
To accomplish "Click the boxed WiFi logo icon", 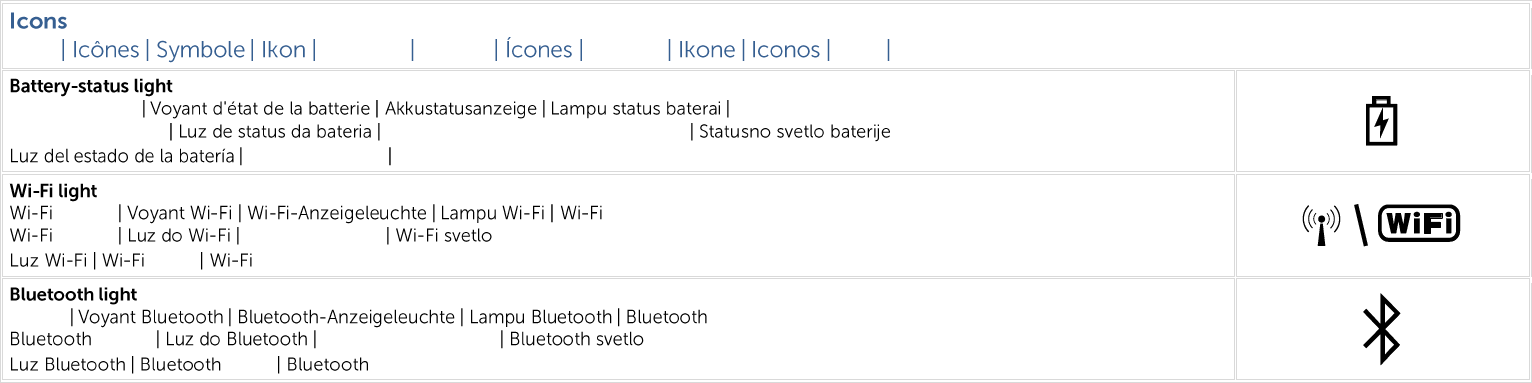I will pyautogui.click(x=1419, y=223).
